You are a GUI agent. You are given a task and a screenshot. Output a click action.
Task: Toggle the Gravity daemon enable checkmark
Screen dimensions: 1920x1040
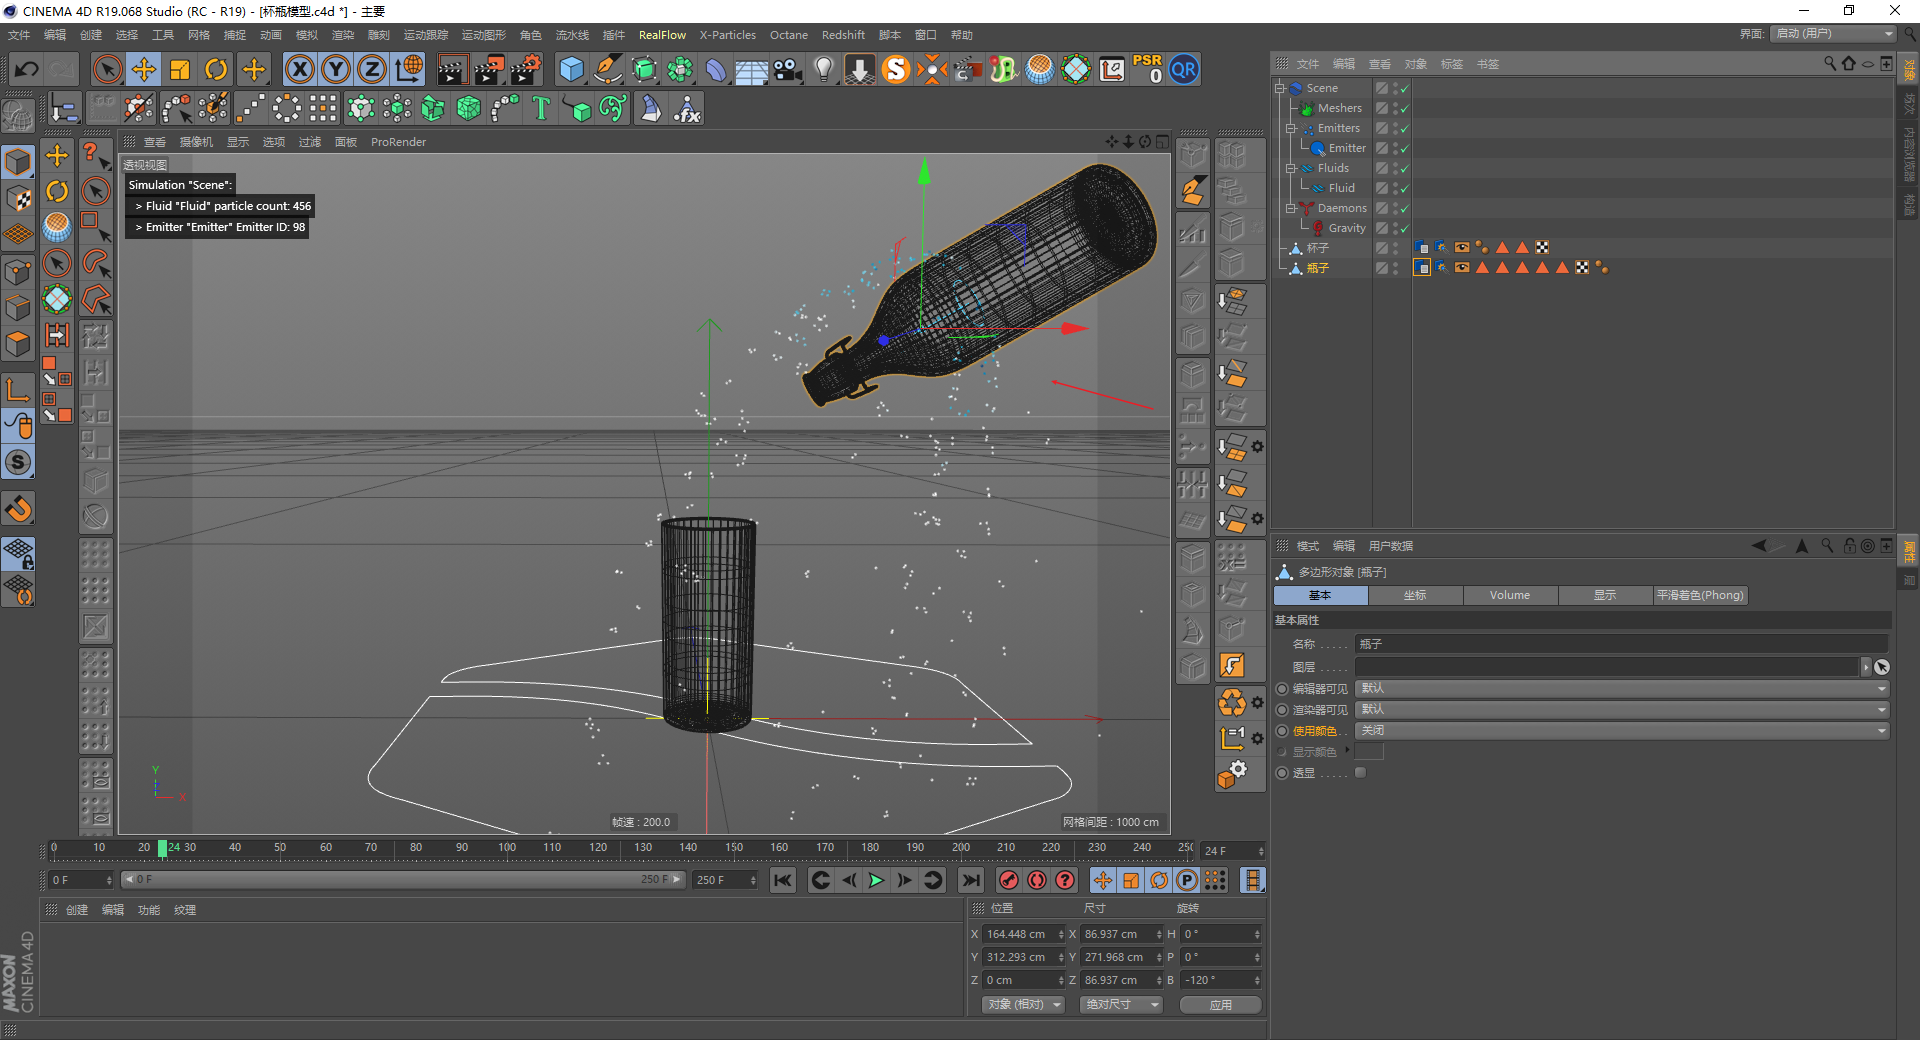point(1404,229)
